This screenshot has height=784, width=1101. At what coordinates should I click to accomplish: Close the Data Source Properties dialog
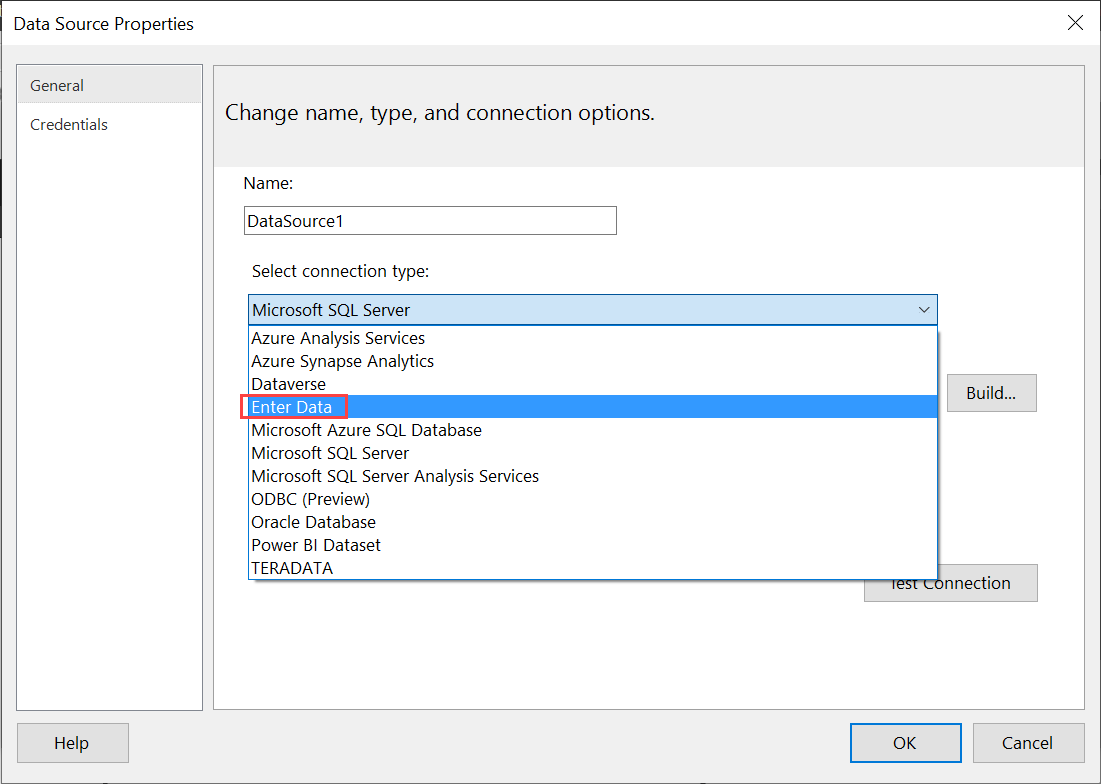[x=1074, y=23]
